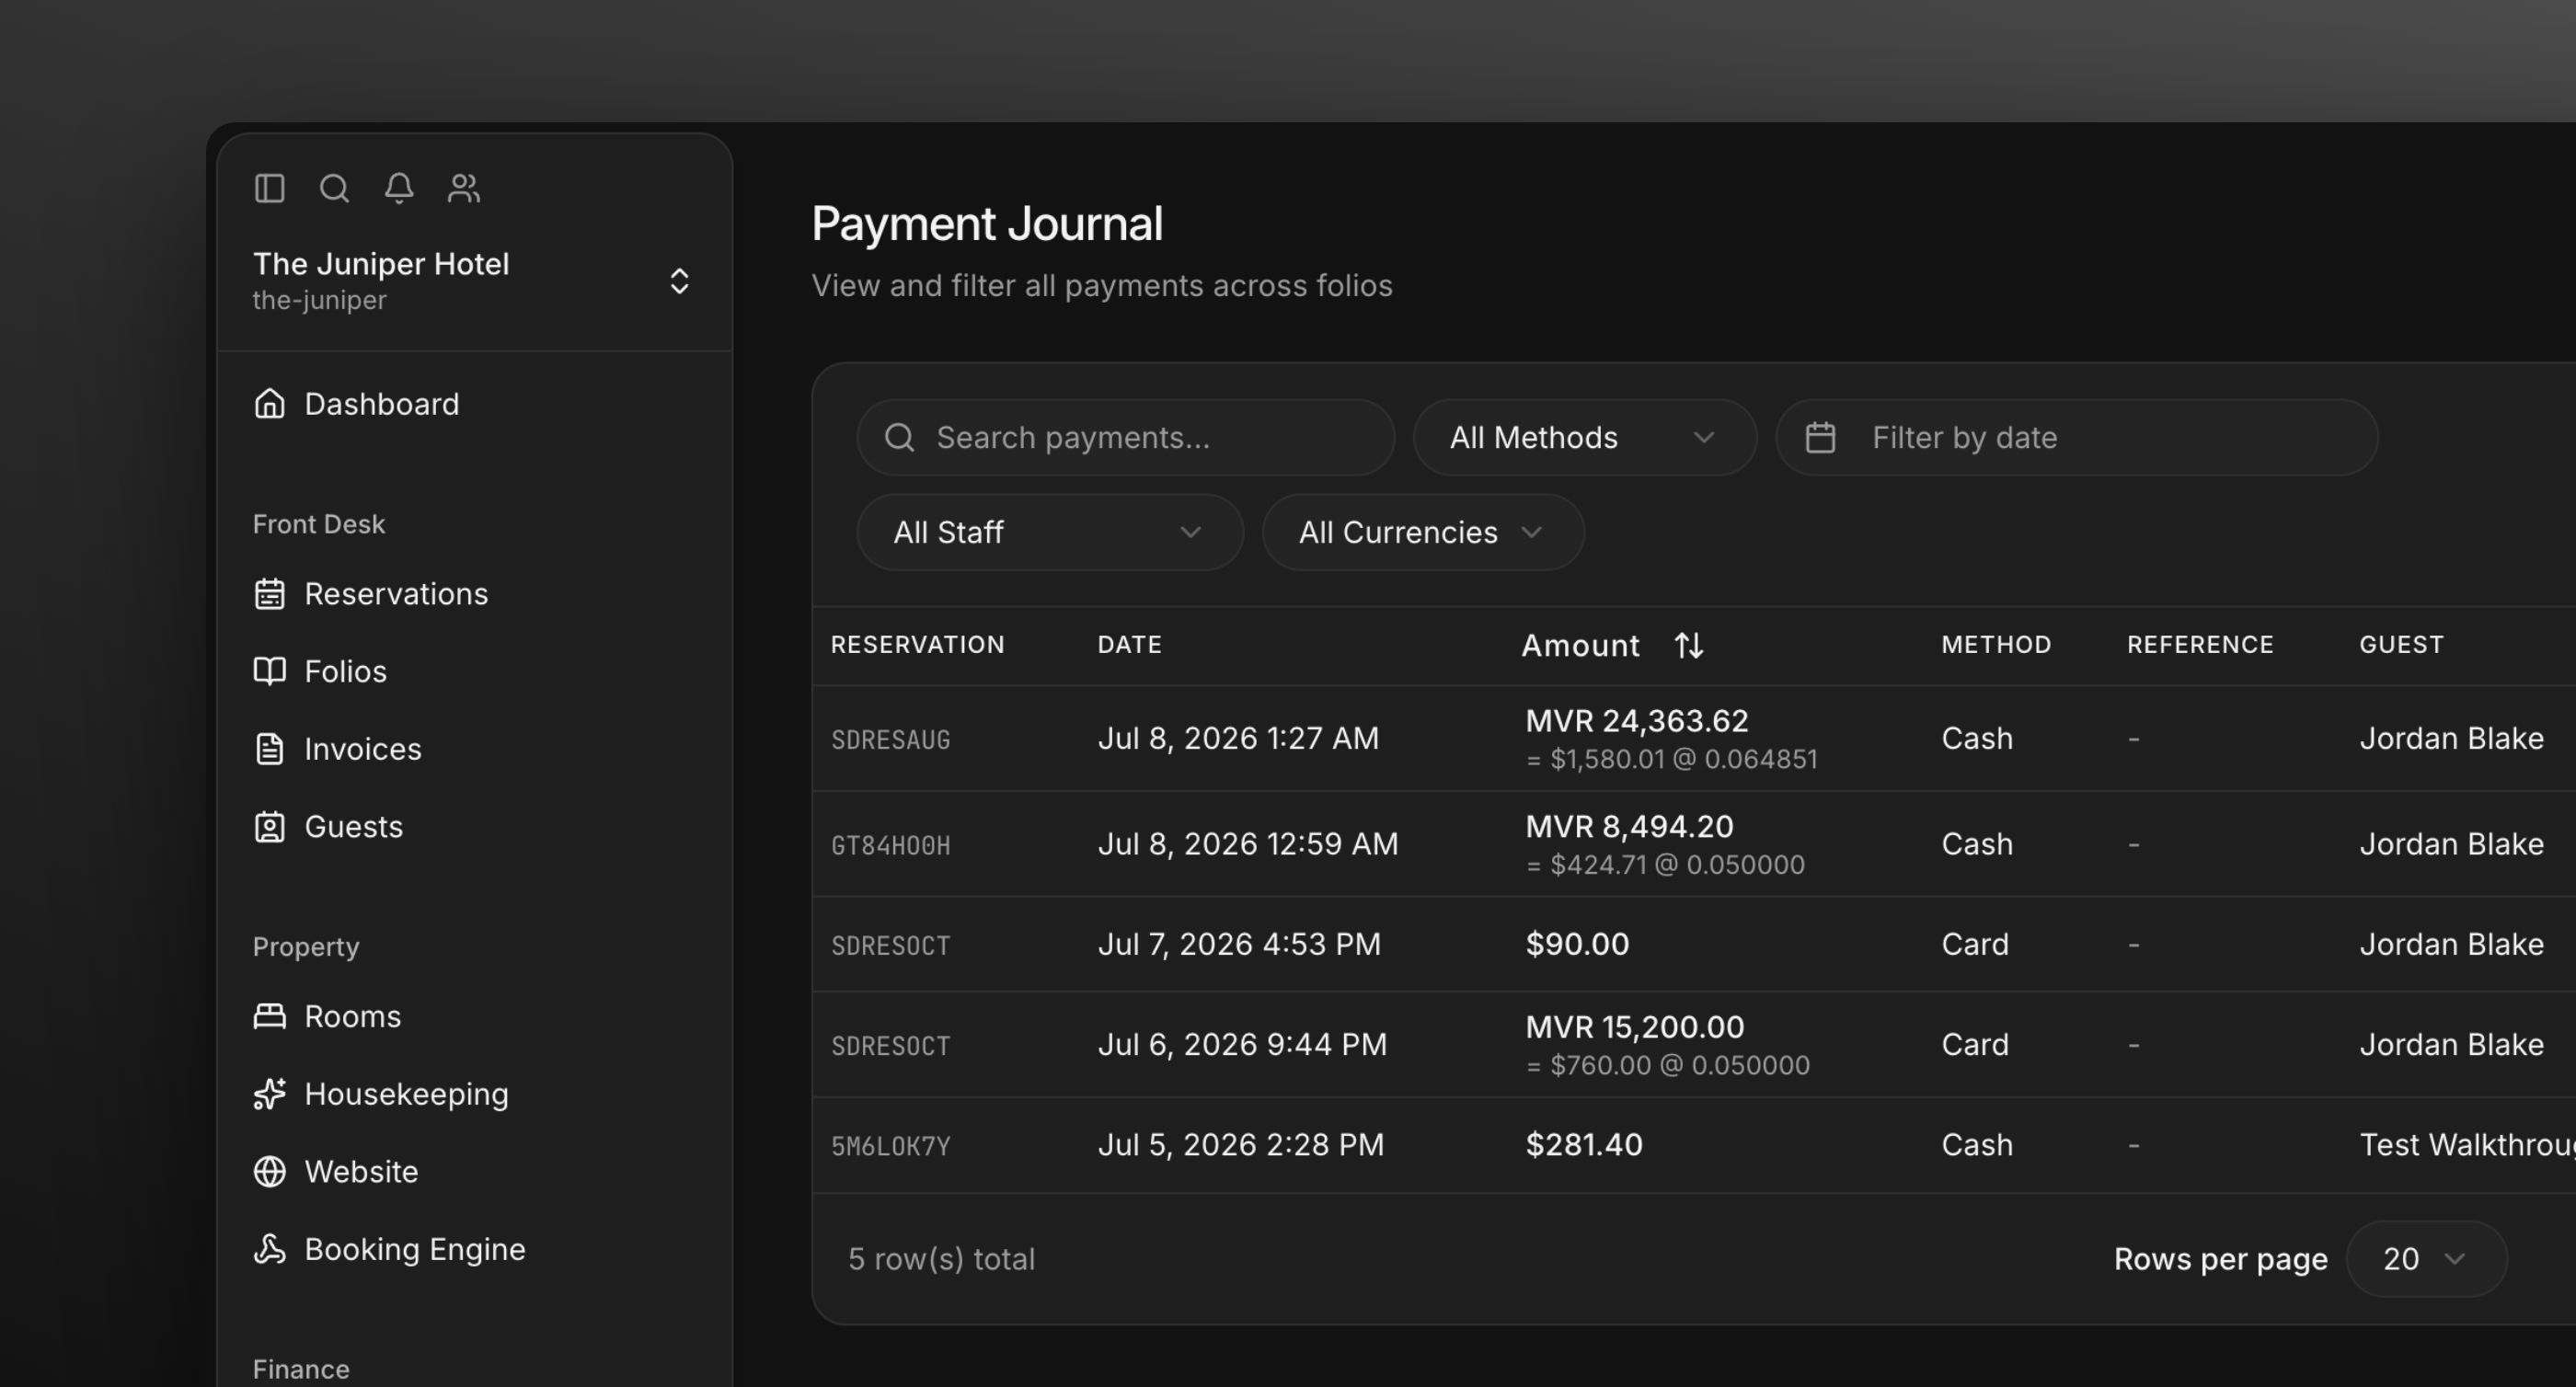This screenshot has width=2576, height=1387.
Task: Click the Website globe icon
Action: [270, 1172]
